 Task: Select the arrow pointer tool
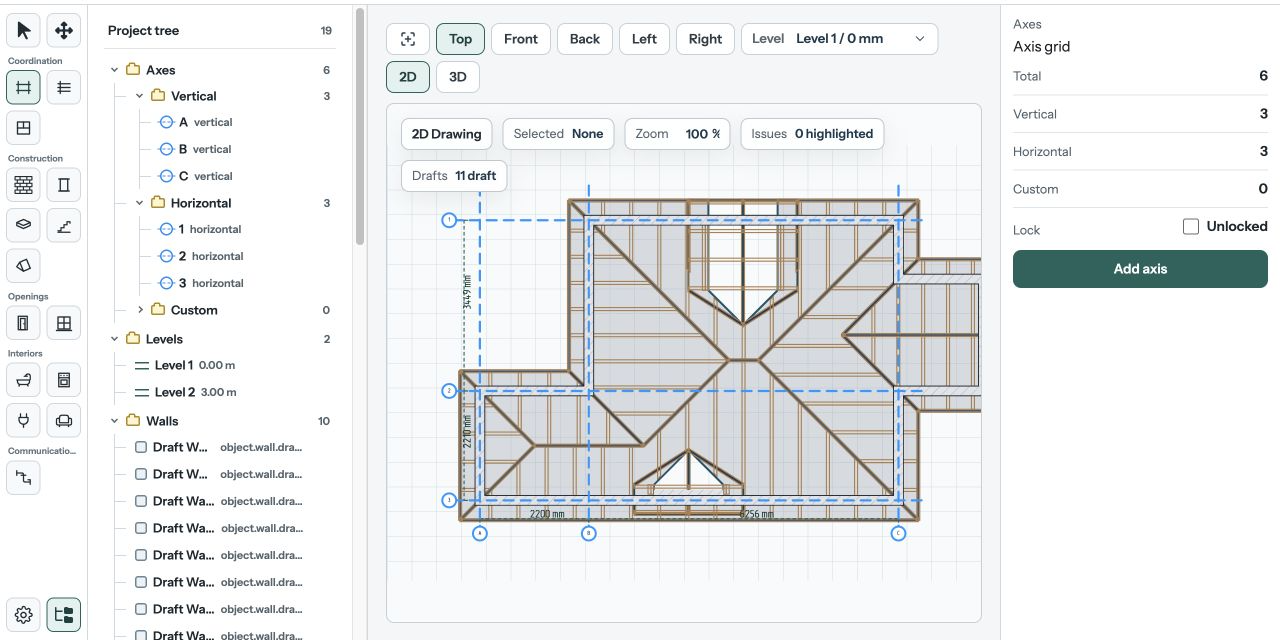tap(24, 31)
